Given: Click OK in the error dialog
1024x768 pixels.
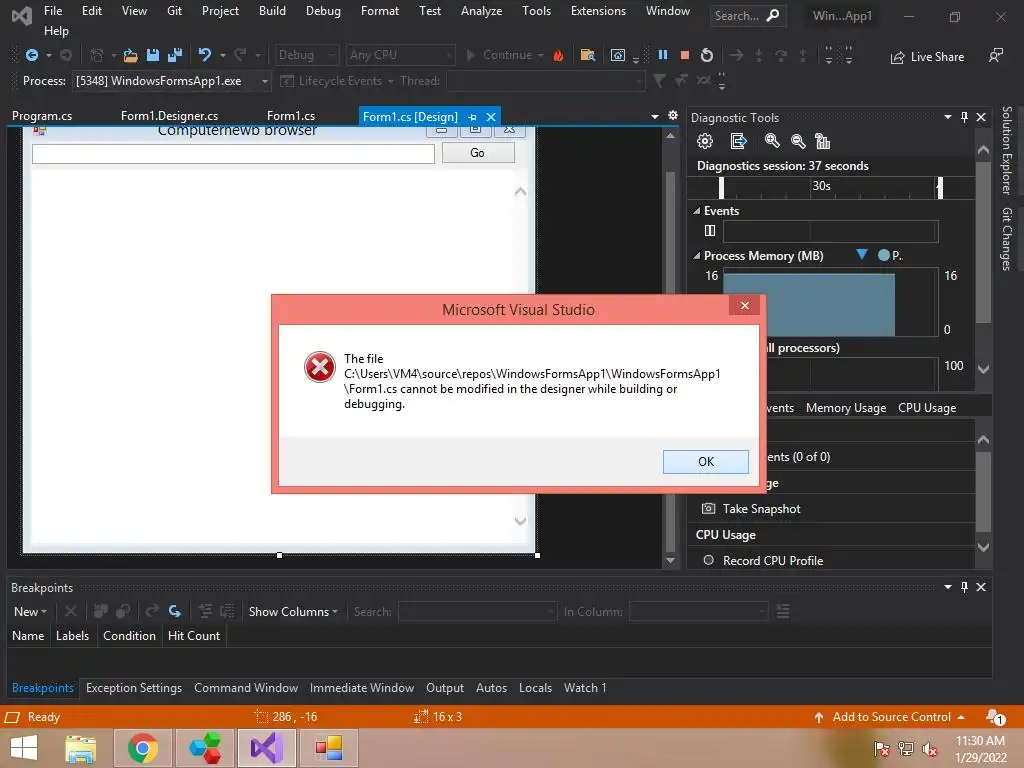Looking at the screenshot, I should pyautogui.click(x=705, y=462).
